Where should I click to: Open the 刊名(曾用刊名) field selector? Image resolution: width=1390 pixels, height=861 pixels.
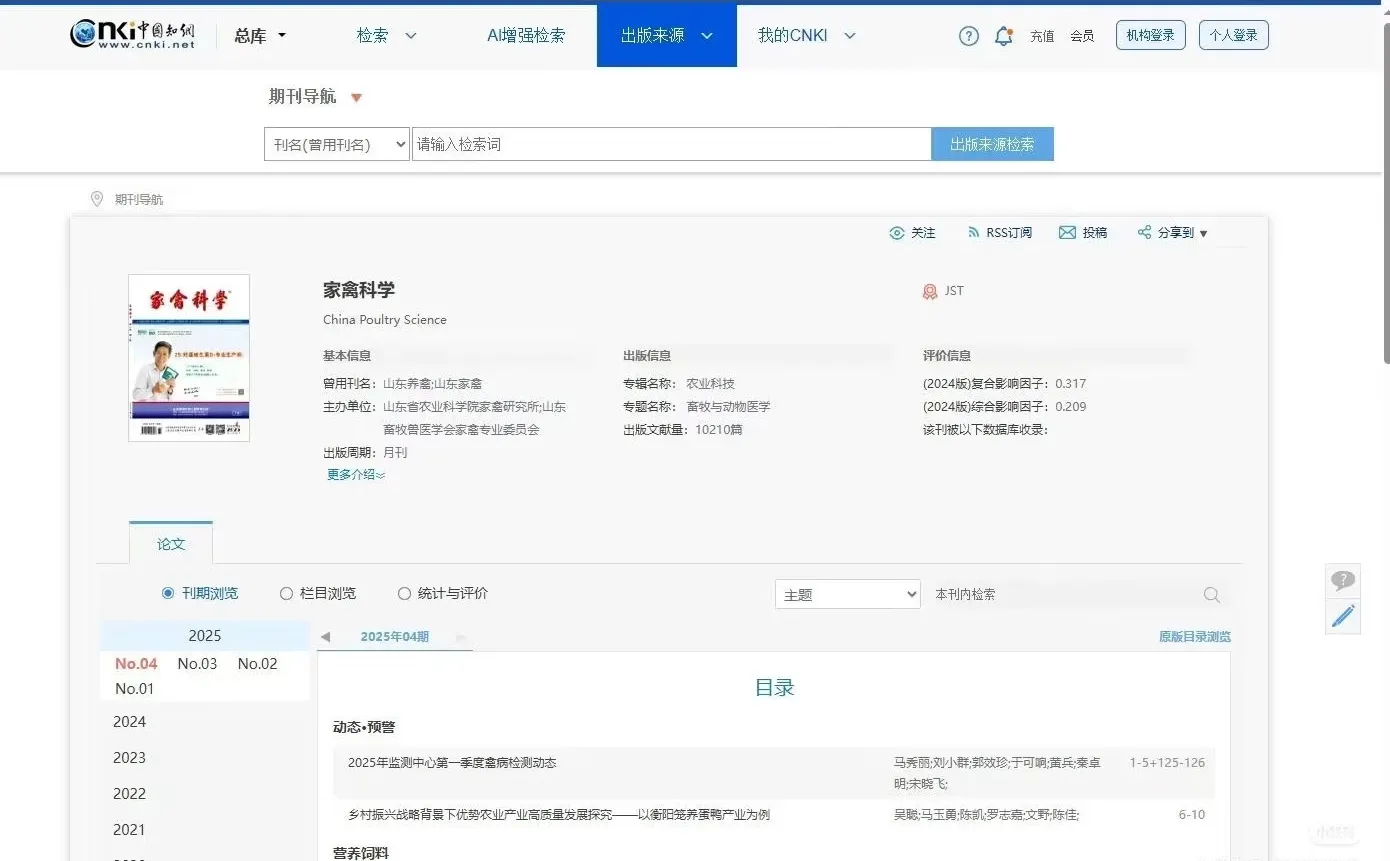(336, 143)
